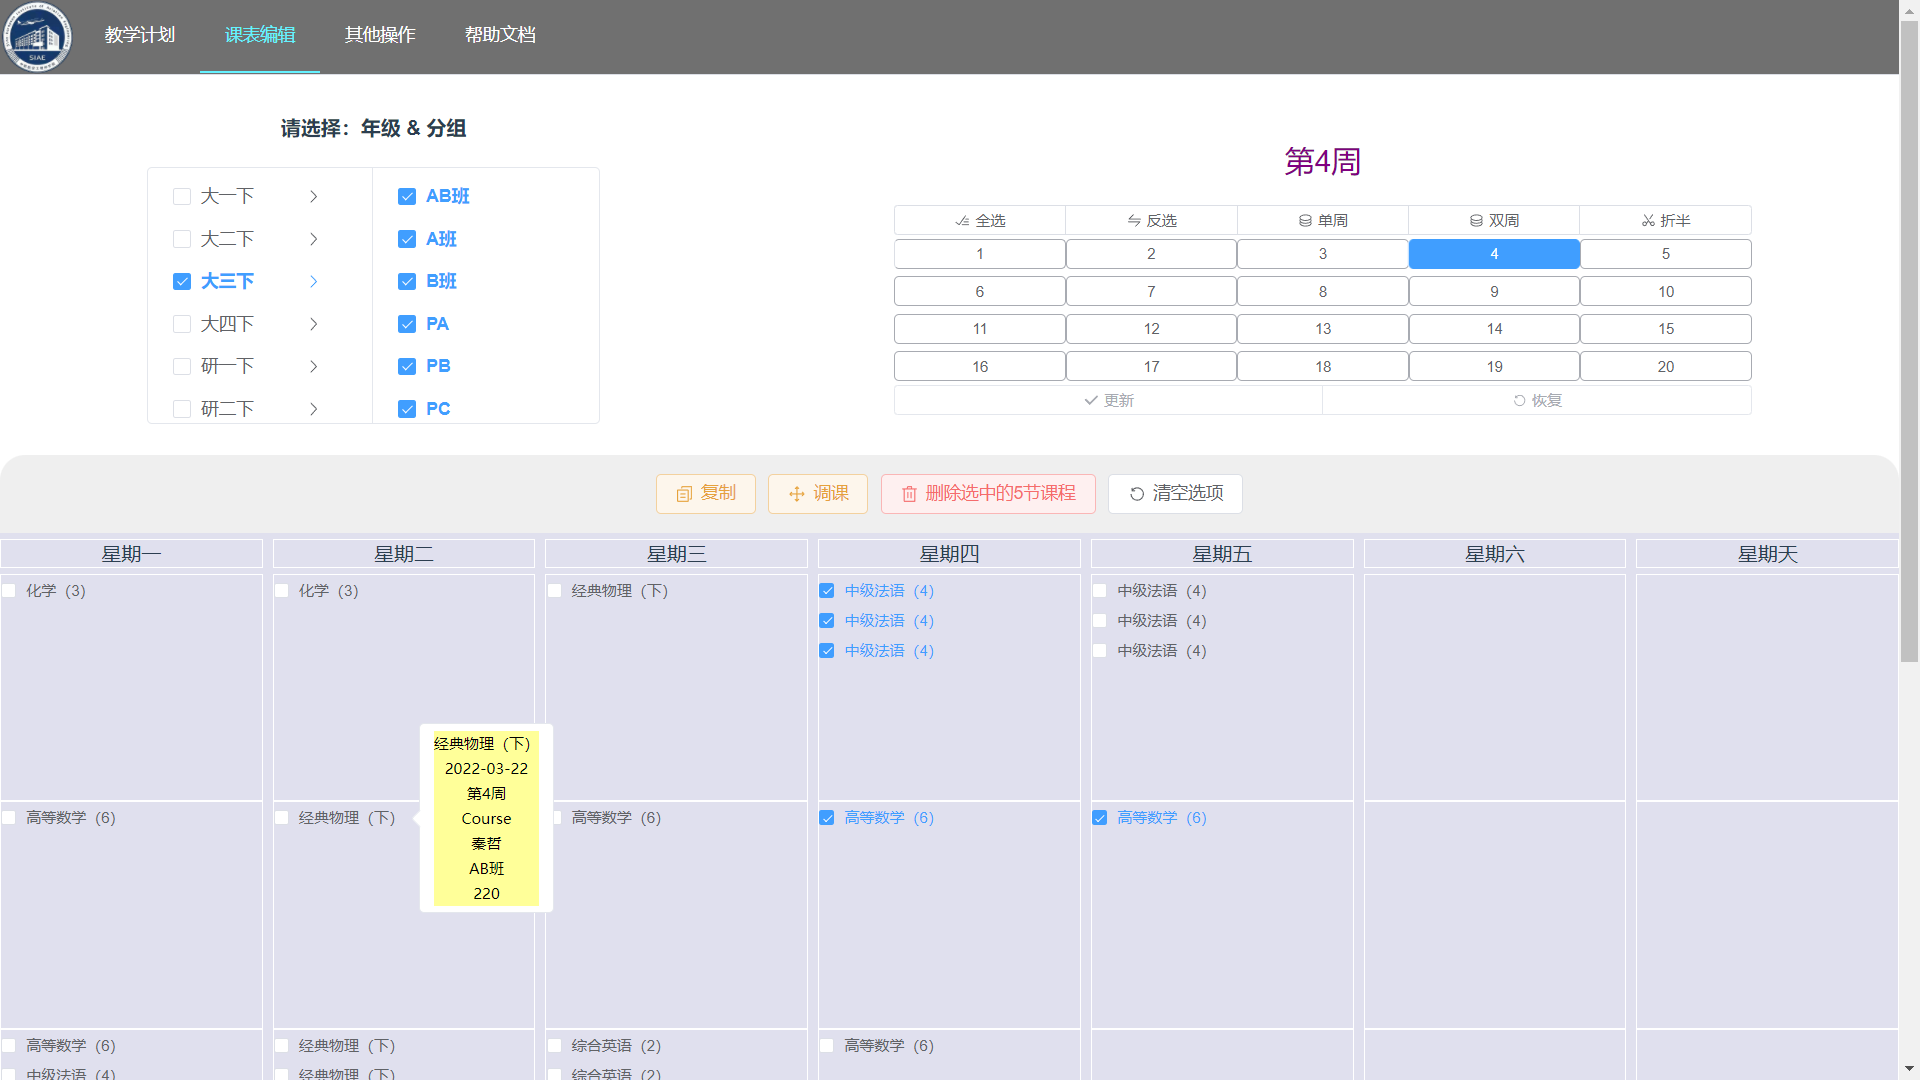Check the 研一下 grade checkbox
This screenshot has height=1080, width=1920.
click(182, 367)
